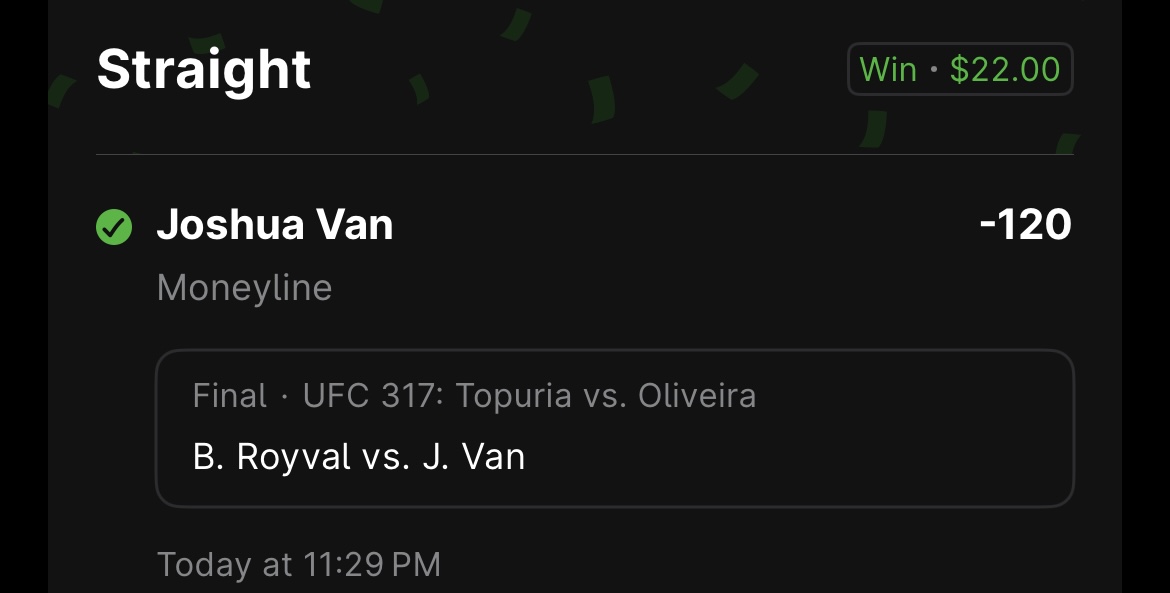The height and width of the screenshot is (593, 1170).
Task: Tap the green confetti piece below Win badge
Action: click(x=872, y=128)
